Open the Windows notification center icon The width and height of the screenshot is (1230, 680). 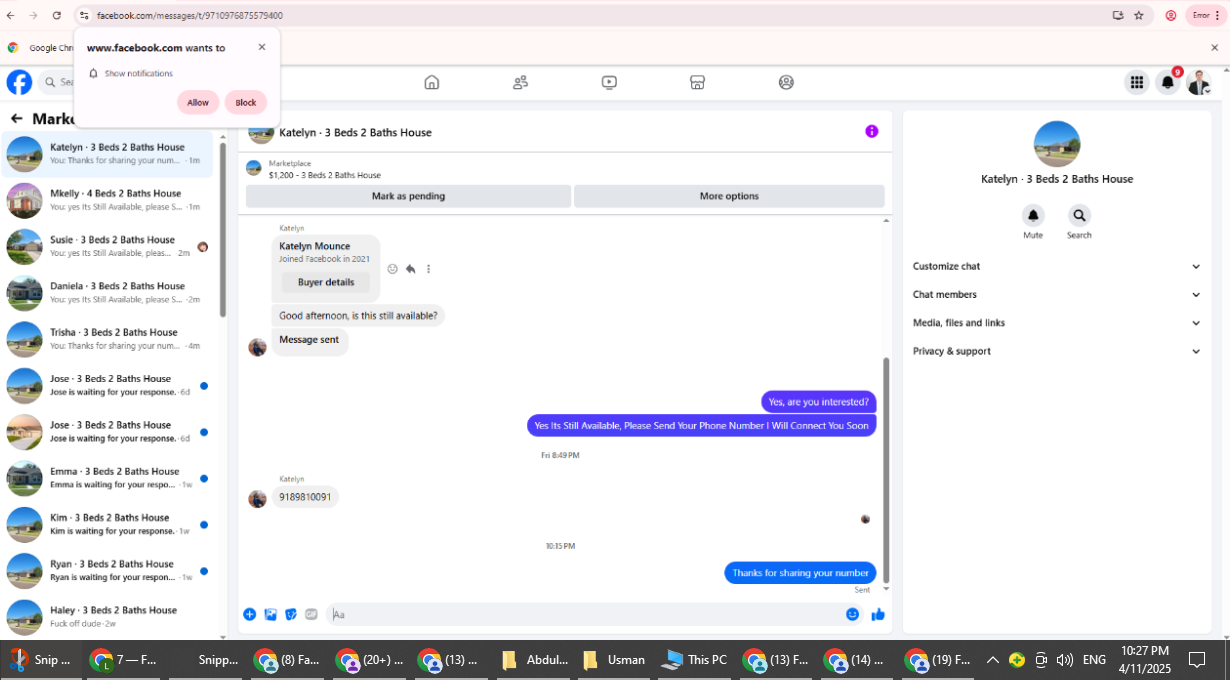[x=1197, y=660]
